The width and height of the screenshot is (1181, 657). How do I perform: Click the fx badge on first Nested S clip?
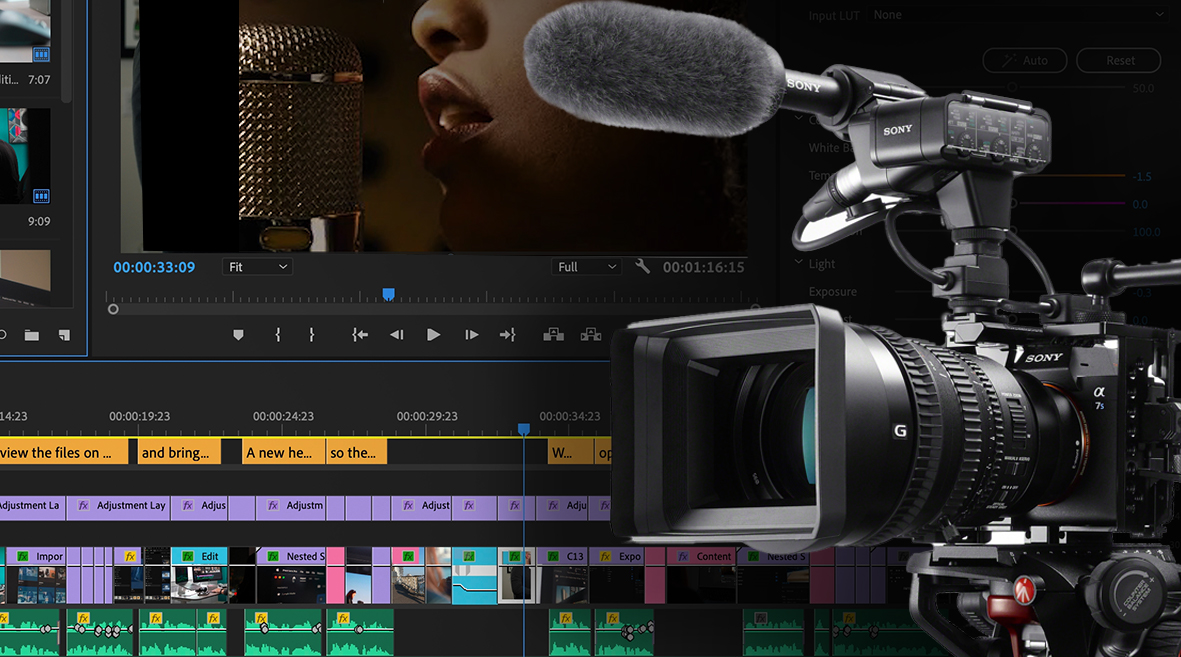[x=273, y=556]
